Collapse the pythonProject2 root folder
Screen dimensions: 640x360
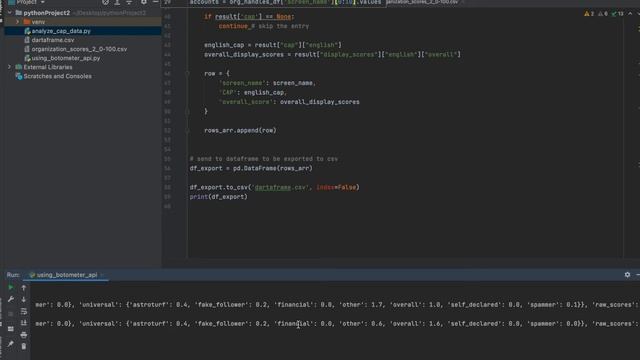[10, 13]
